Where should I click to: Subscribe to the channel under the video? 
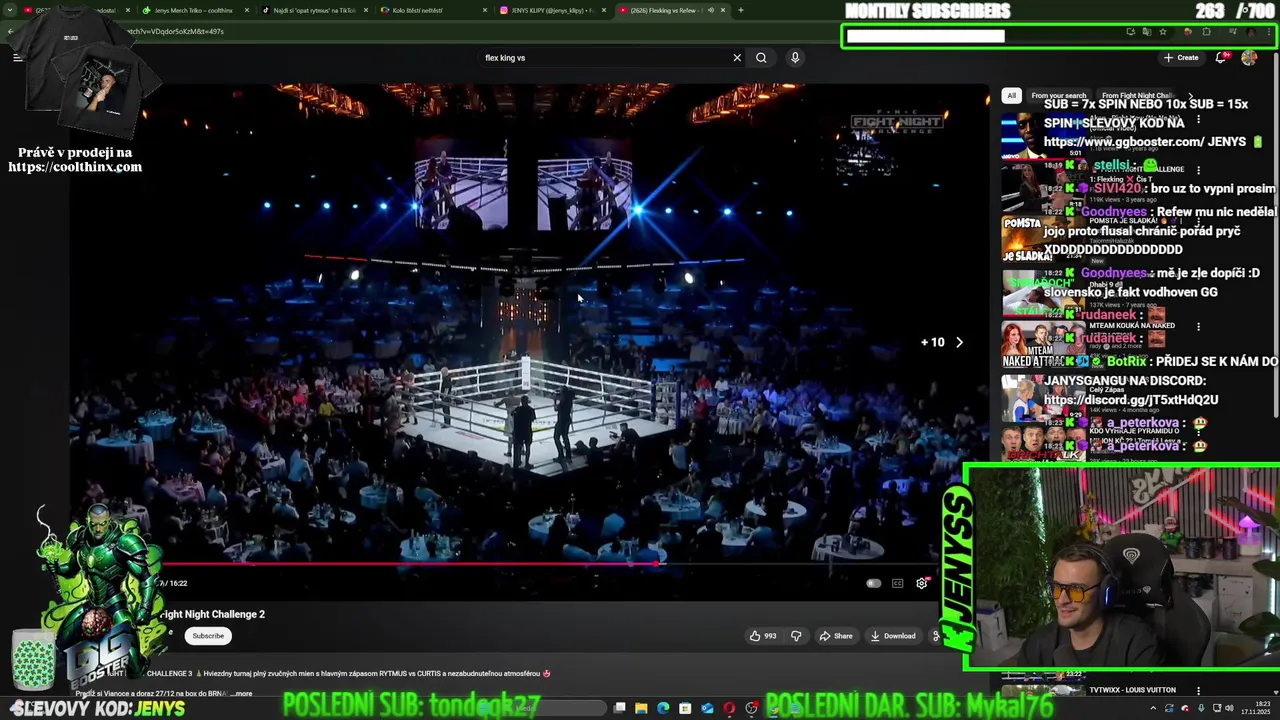(208, 636)
